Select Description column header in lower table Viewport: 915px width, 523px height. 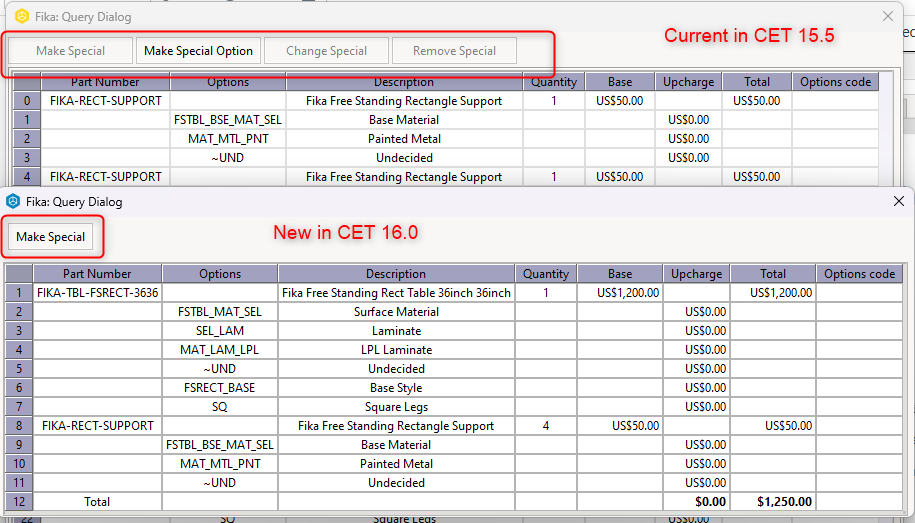pyautogui.click(x=396, y=274)
